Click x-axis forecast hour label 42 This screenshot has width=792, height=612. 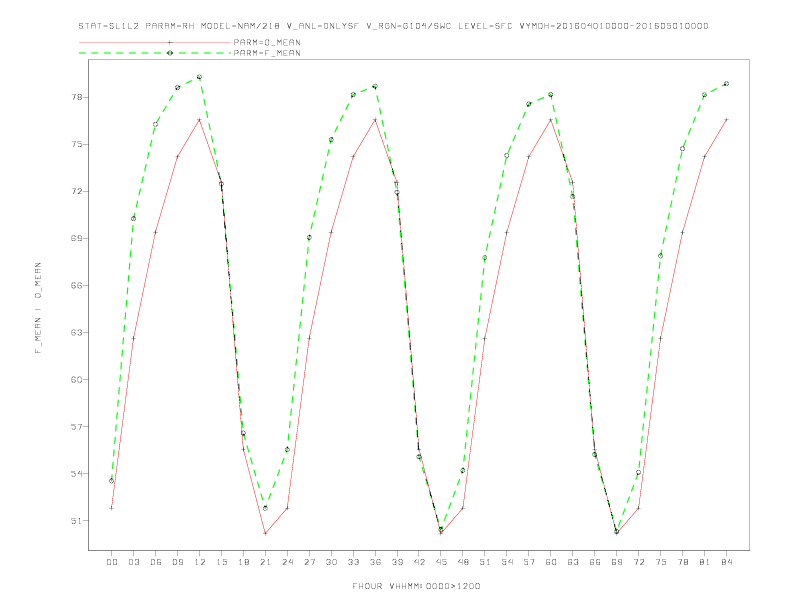[419, 562]
